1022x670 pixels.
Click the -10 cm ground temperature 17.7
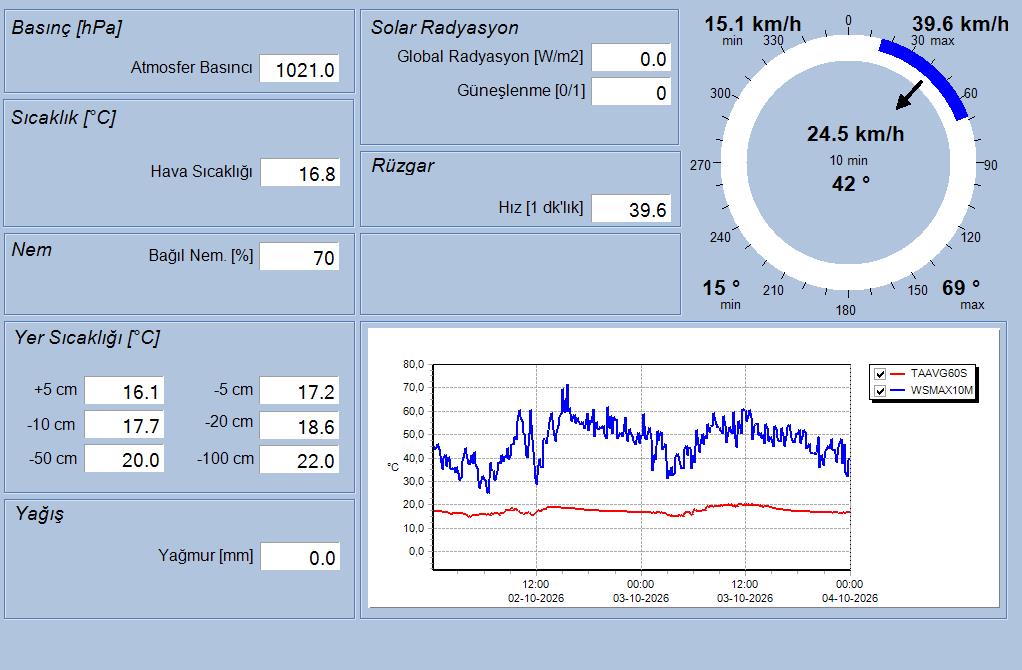click(x=124, y=425)
